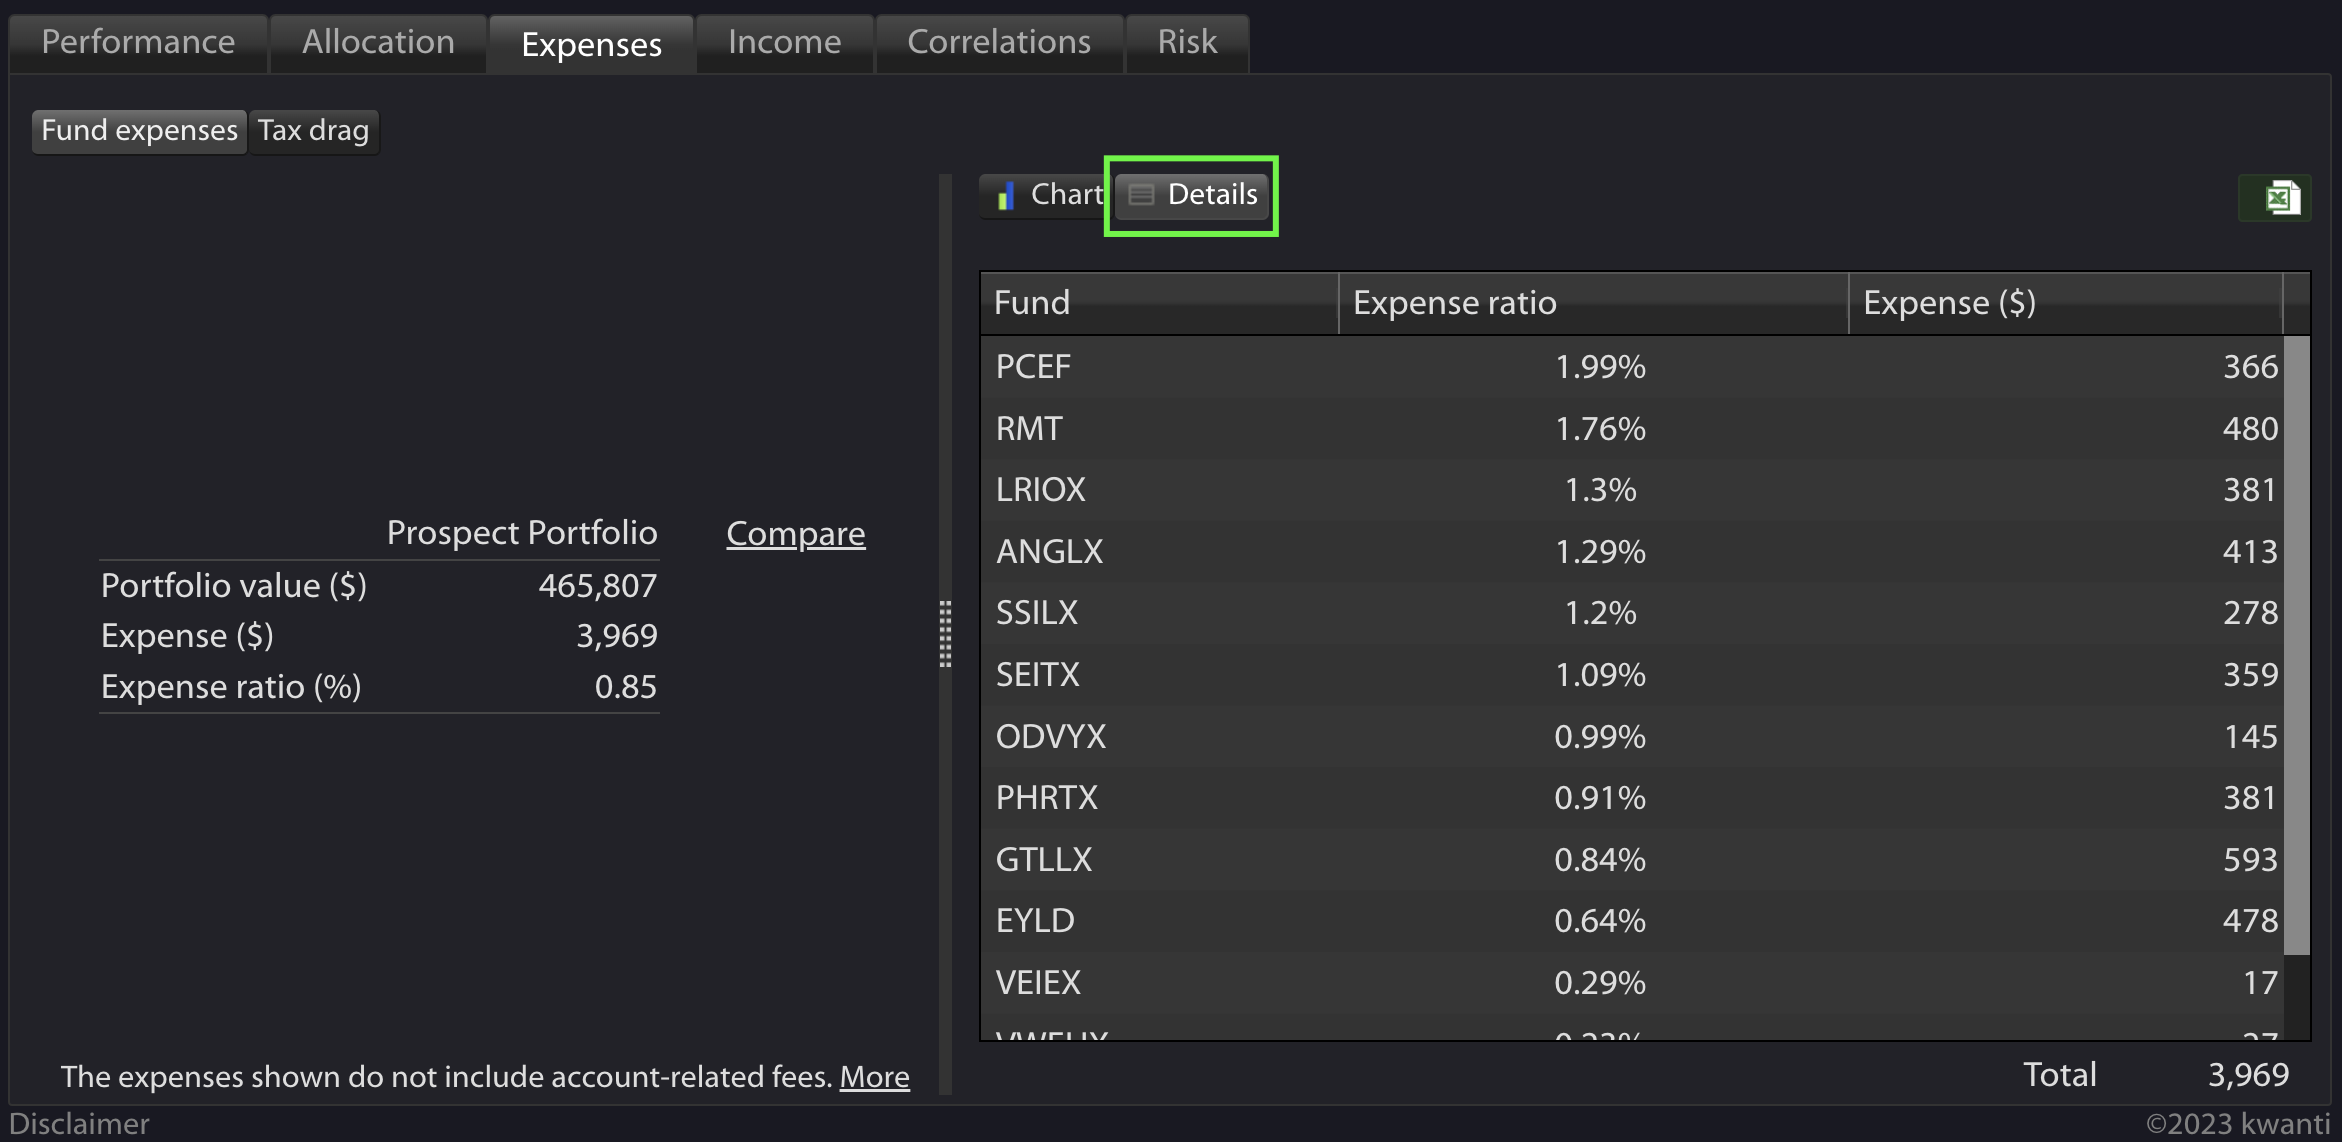Image resolution: width=2342 pixels, height=1142 pixels.
Task: Open the More link about fees
Action: point(874,1077)
